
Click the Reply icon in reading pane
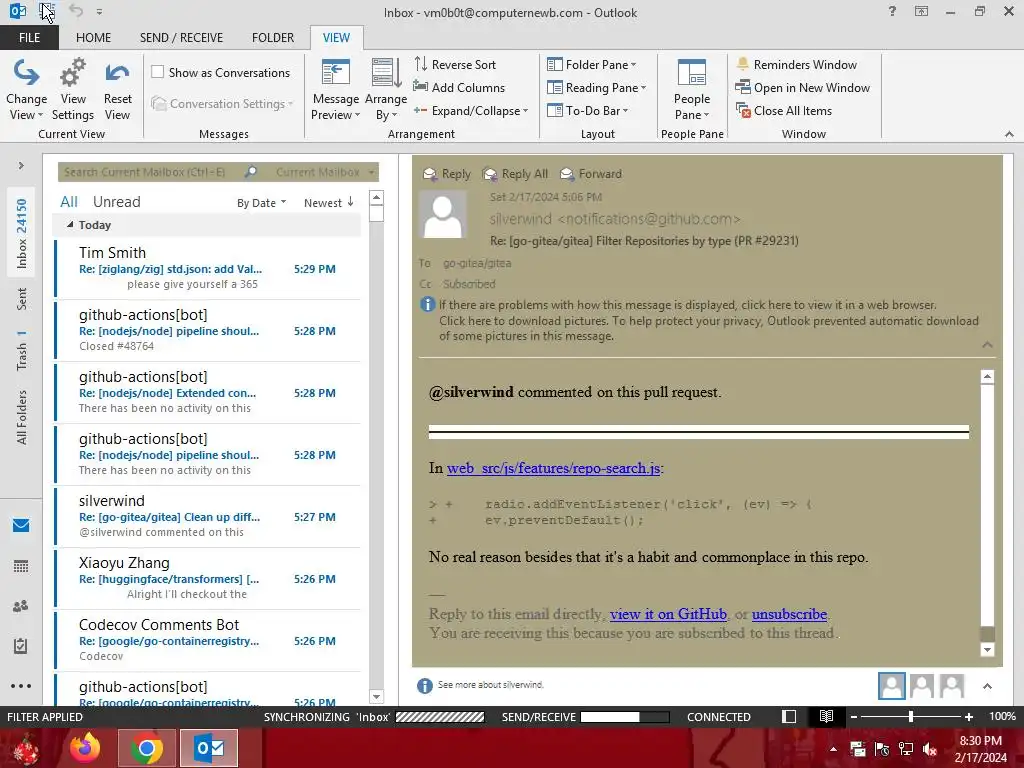point(430,174)
